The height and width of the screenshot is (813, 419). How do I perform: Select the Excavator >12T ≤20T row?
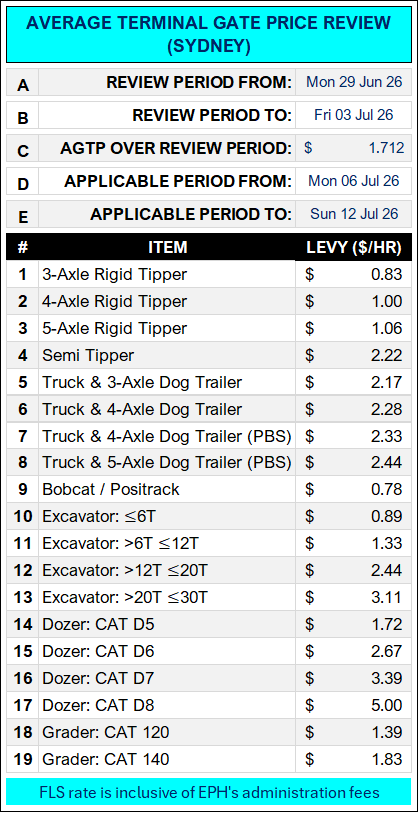(x=210, y=570)
